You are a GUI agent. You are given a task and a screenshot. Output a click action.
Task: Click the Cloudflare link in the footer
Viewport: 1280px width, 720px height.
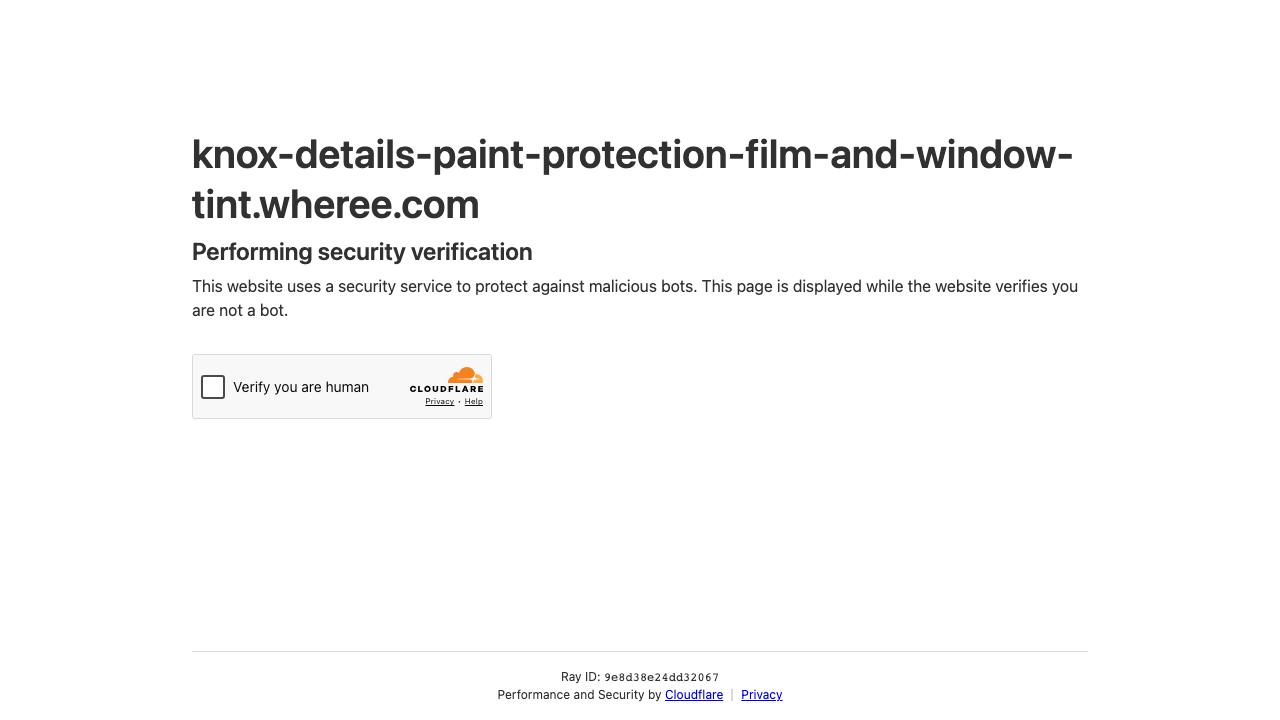point(694,695)
